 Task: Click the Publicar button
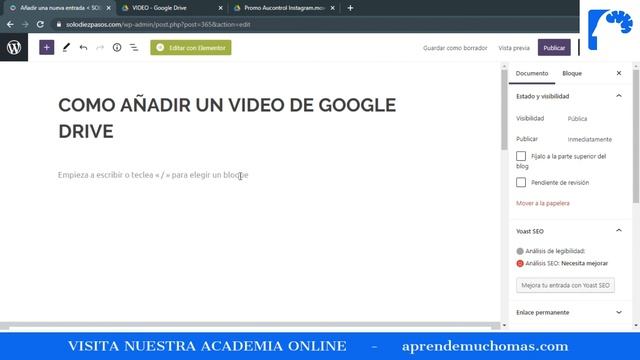[554, 48]
